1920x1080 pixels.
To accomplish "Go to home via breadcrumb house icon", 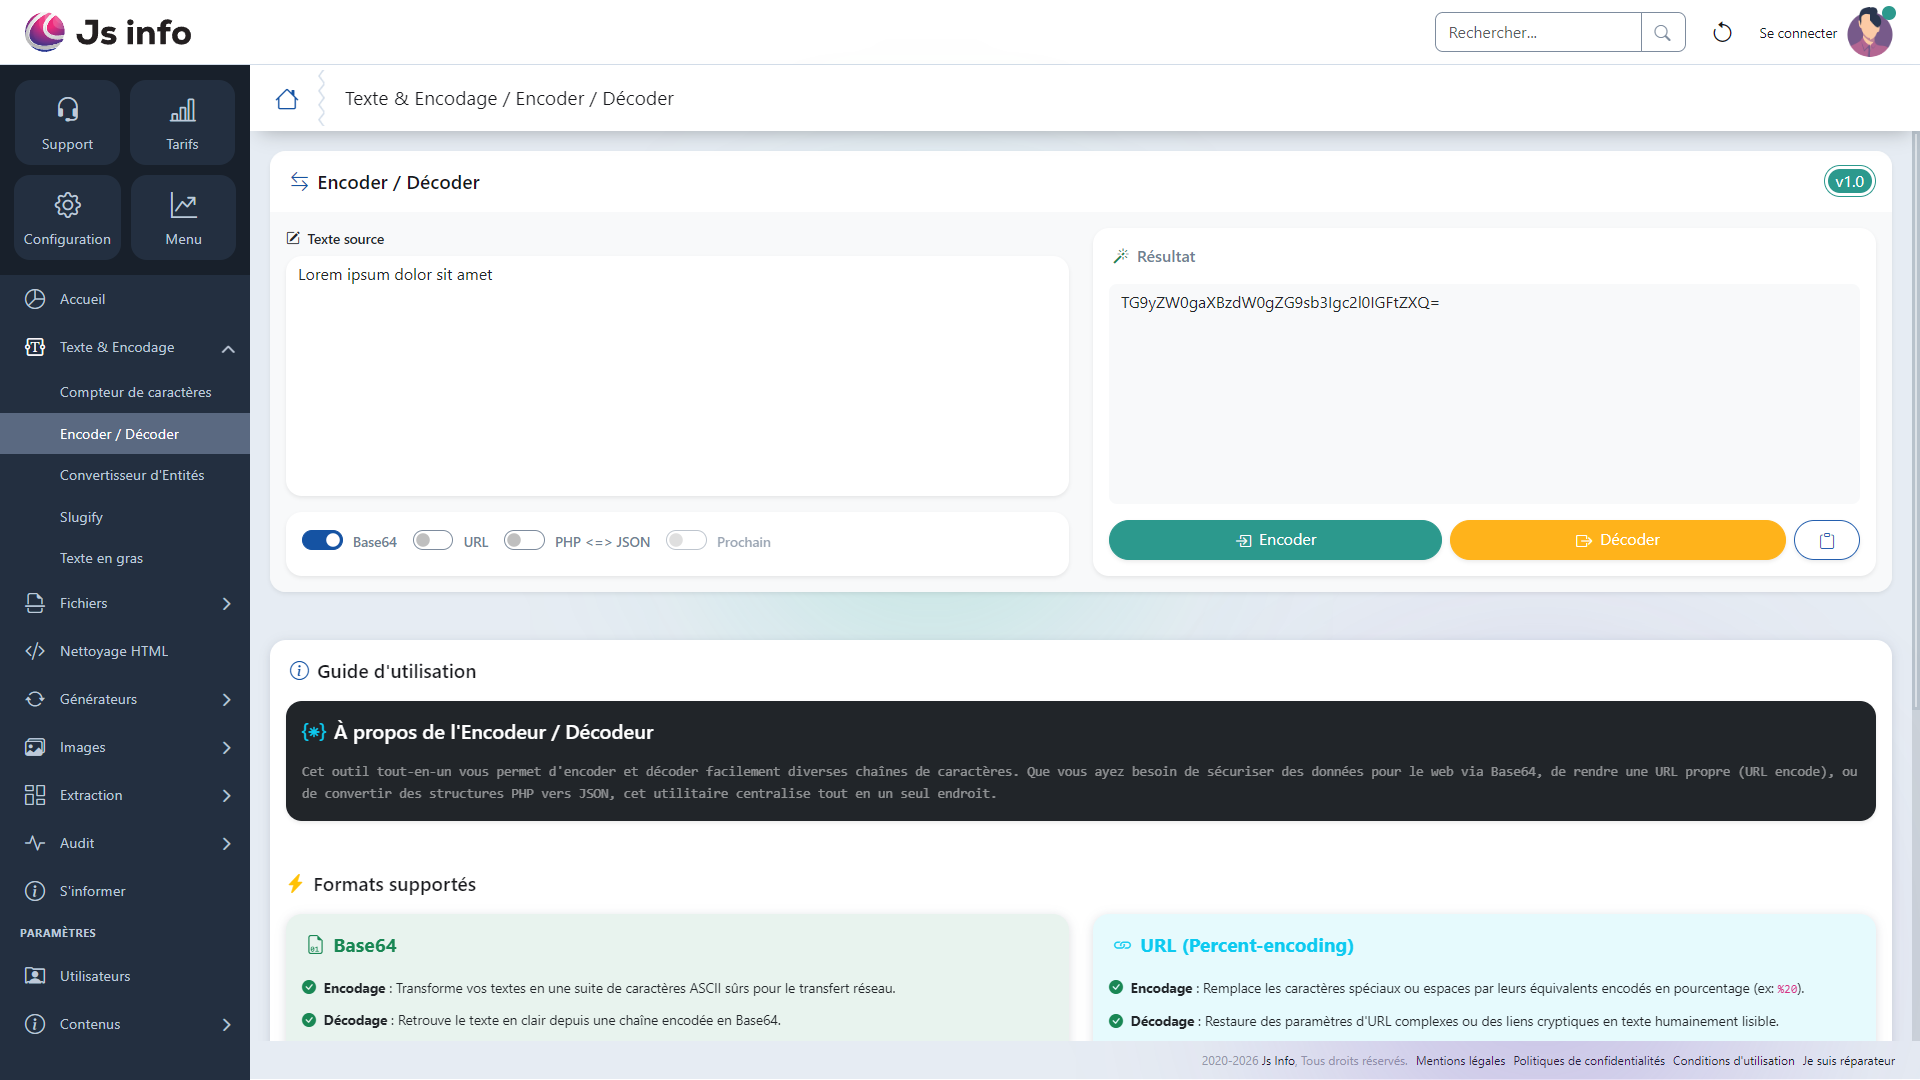I will click(287, 99).
